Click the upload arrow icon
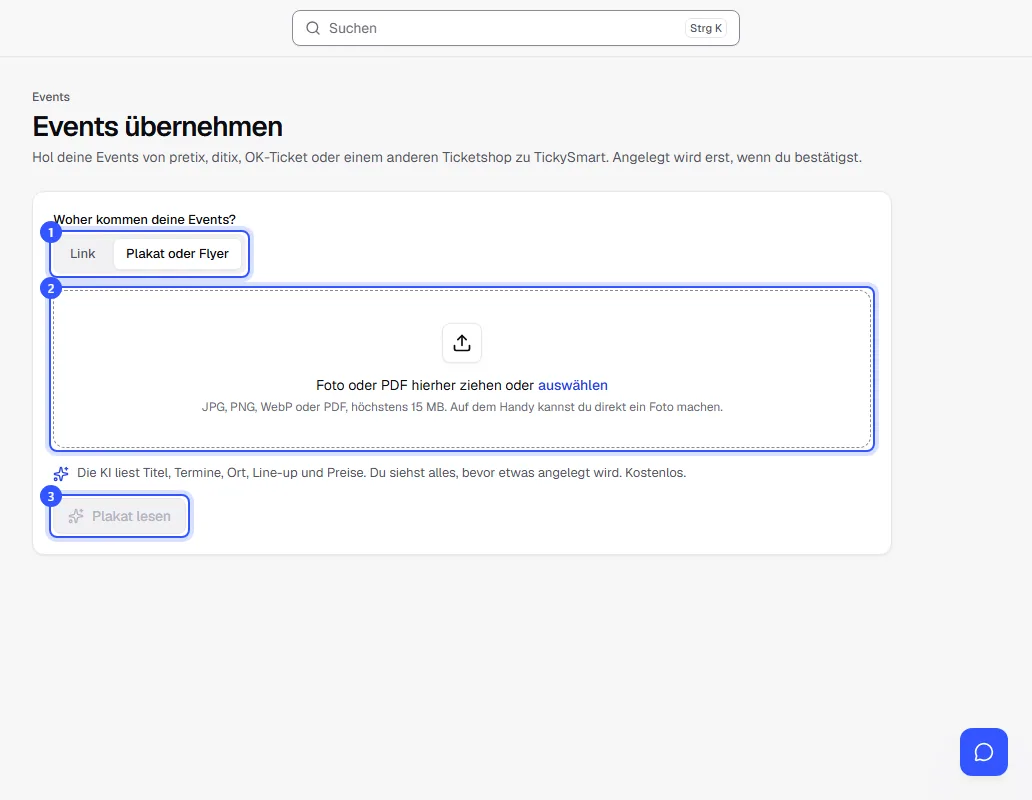1032x800 pixels. coord(462,343)
